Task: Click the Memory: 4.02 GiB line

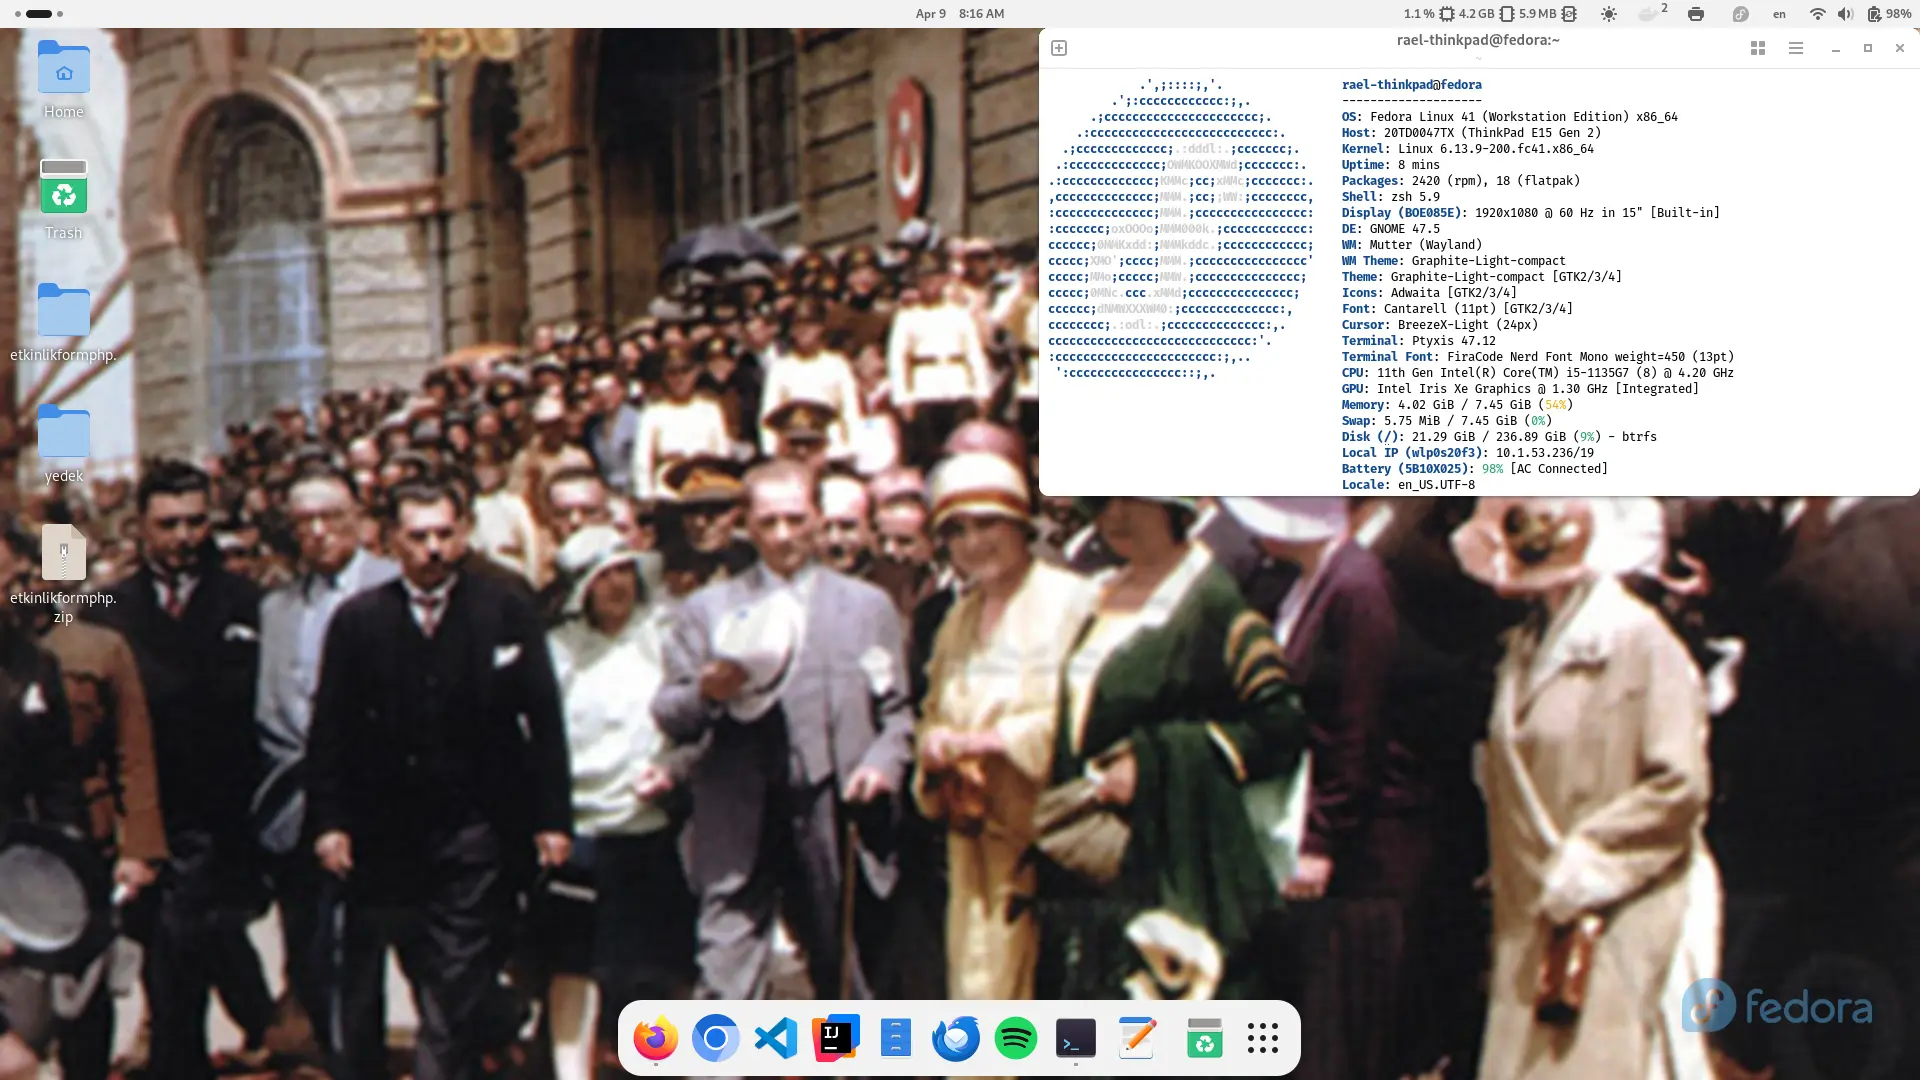Action: 1457,405
